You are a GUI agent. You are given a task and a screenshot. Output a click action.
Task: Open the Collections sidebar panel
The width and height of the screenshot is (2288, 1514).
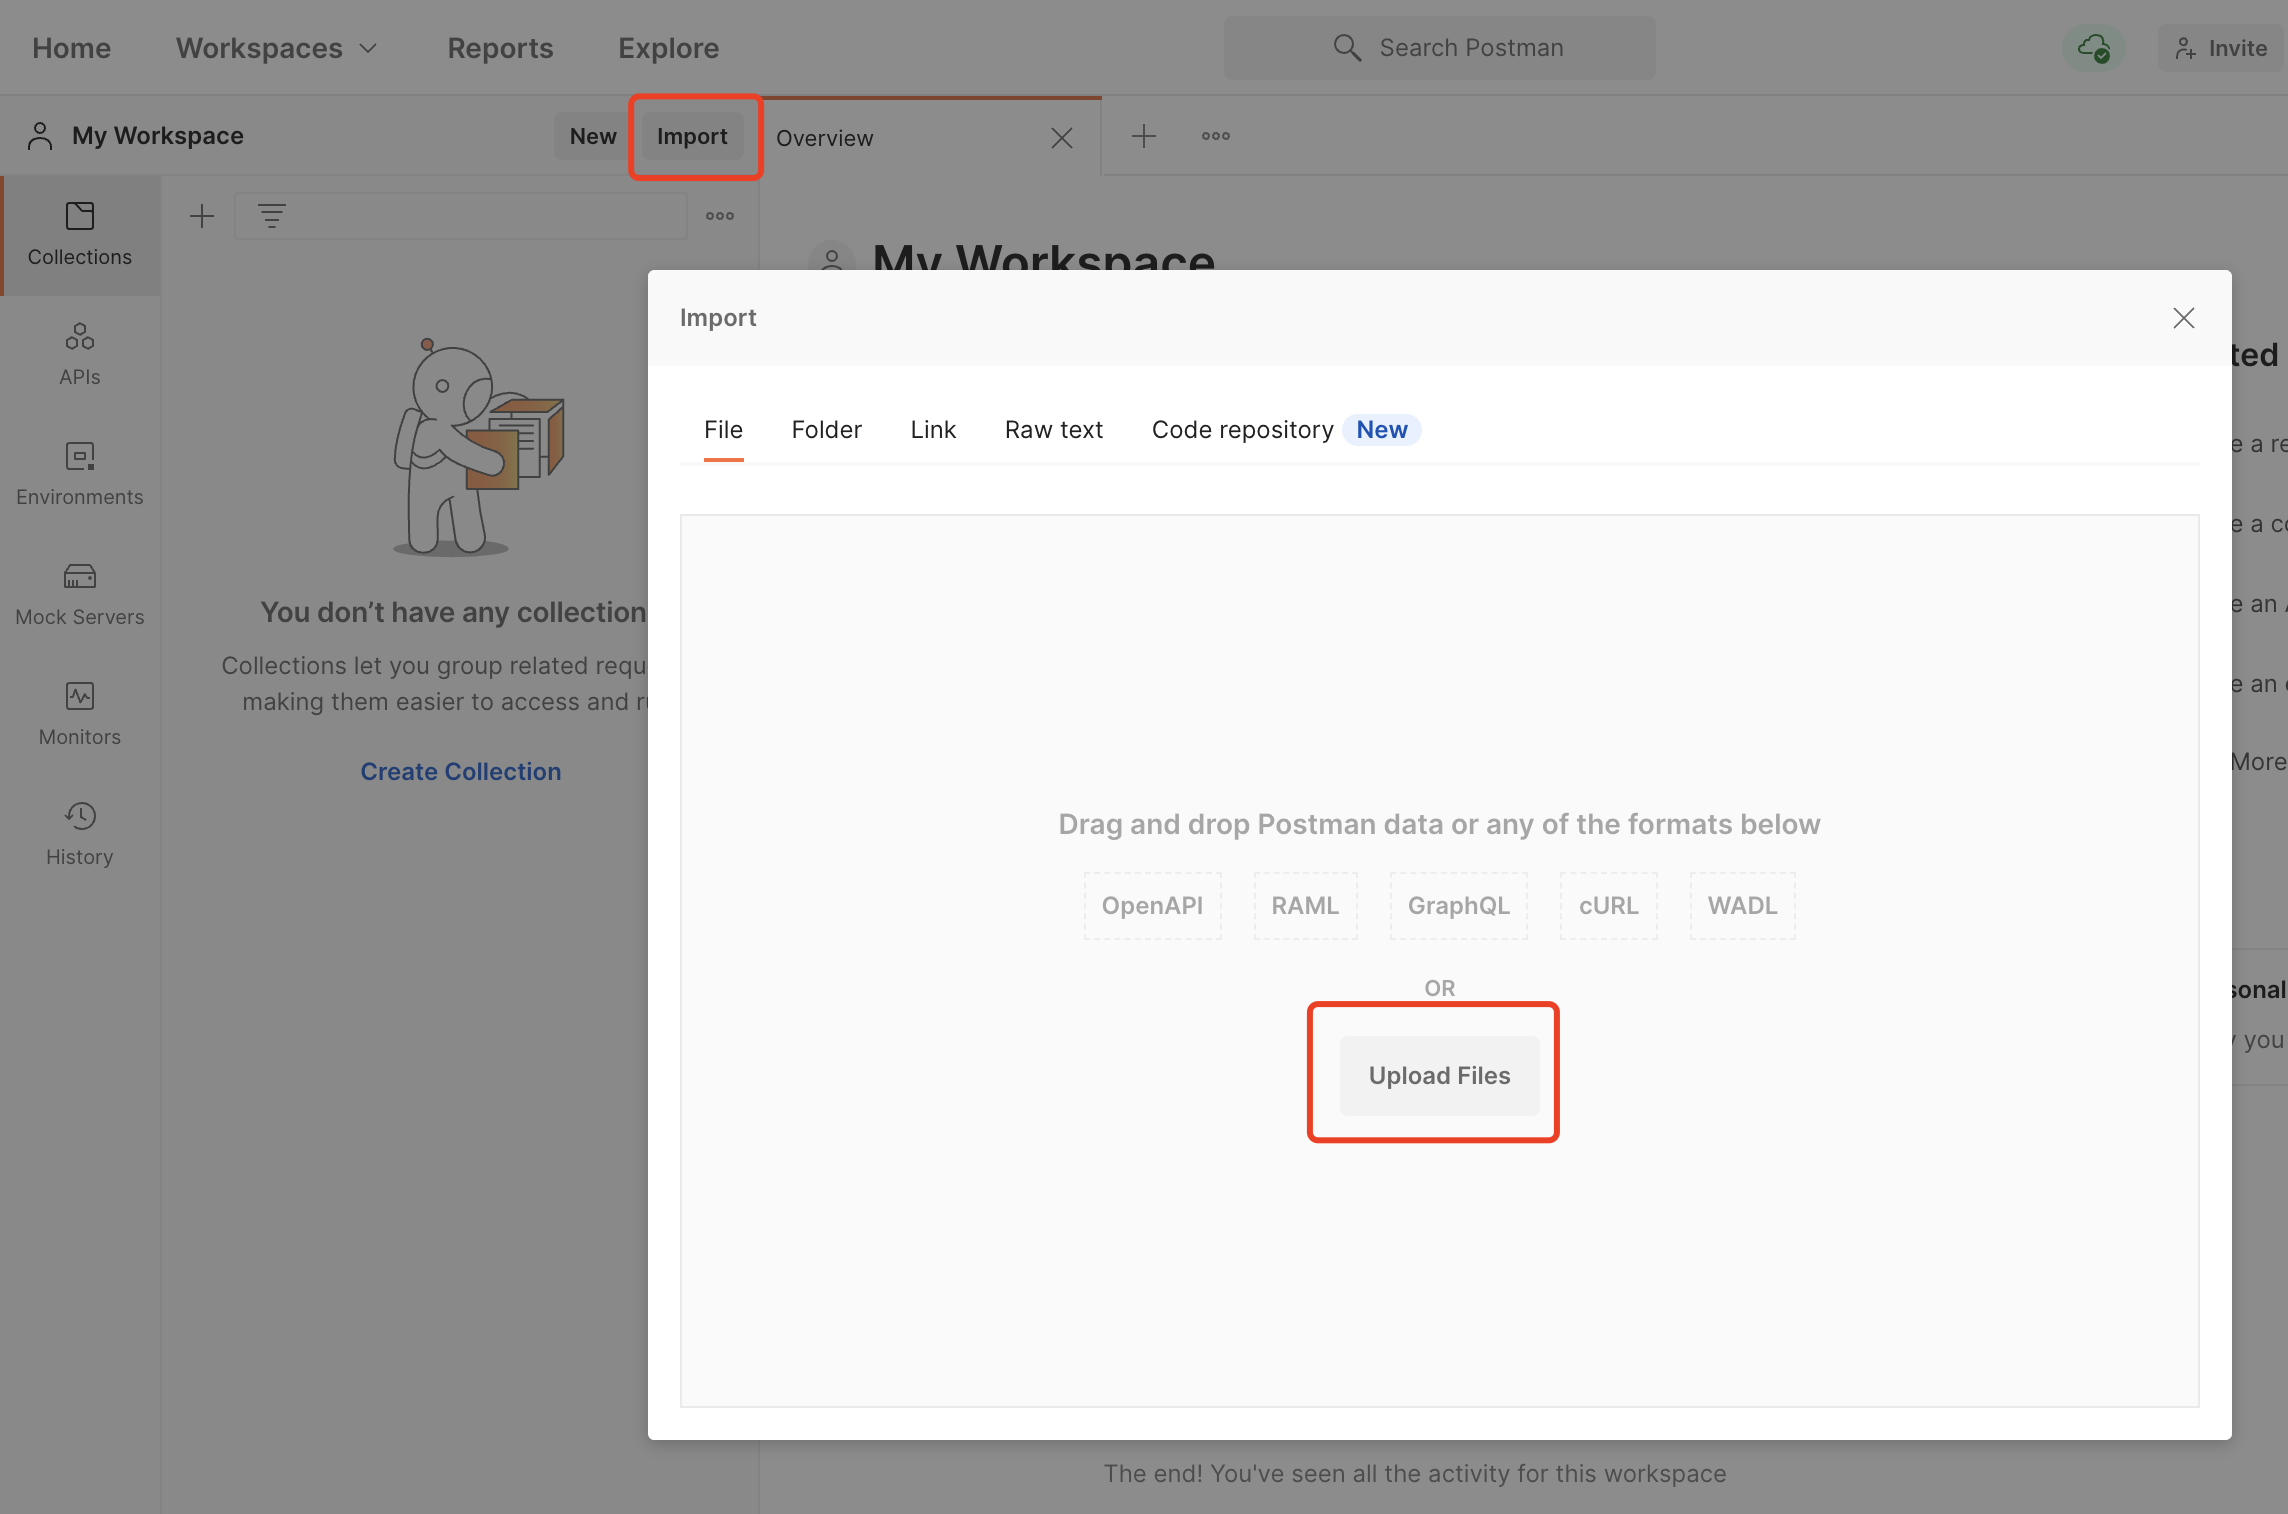tap(80, 235)
